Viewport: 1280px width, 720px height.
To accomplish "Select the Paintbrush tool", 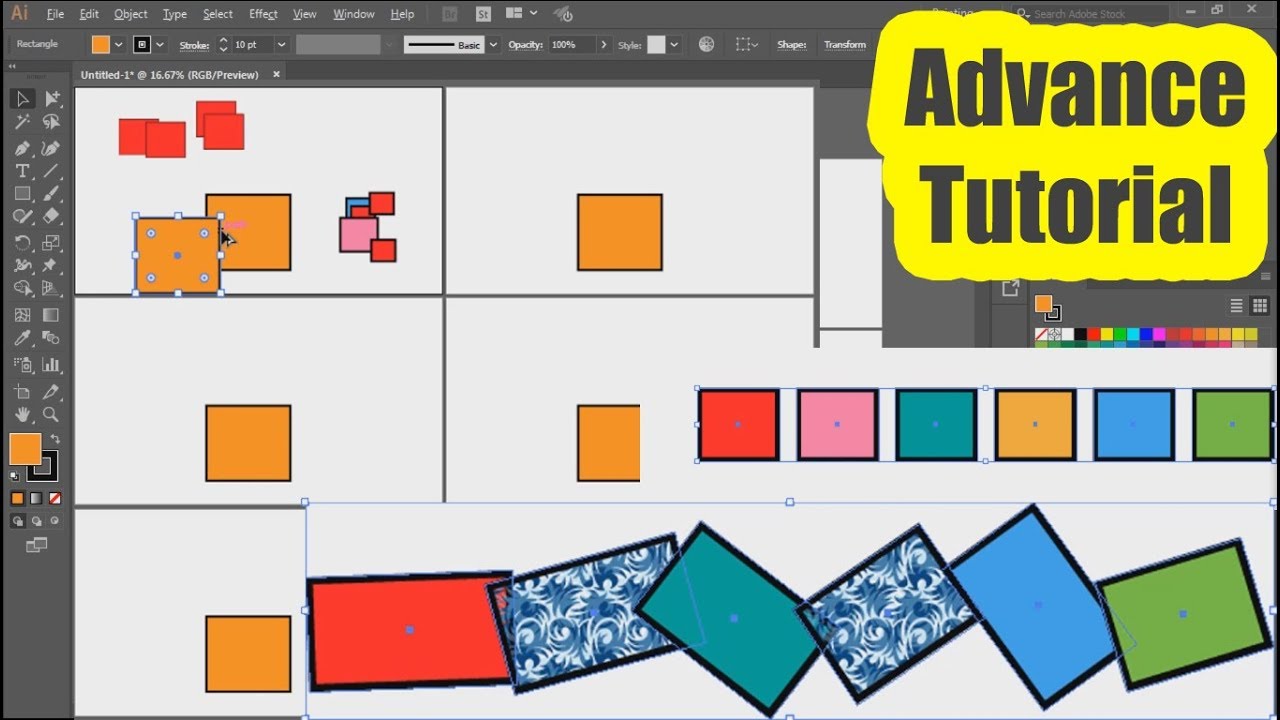I will coord(52,194).
